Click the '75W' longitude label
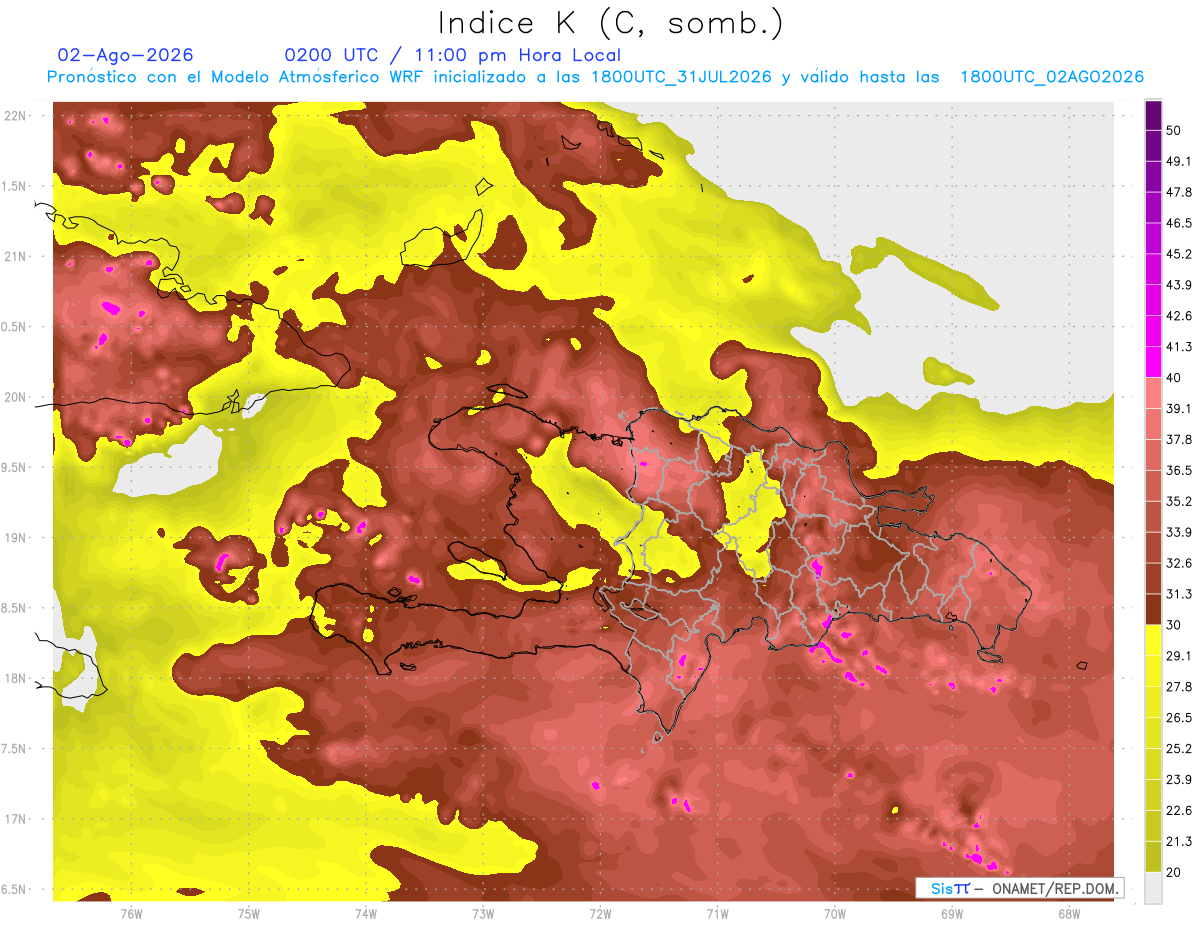The width and height of the screenshot is (1200, 927). [x=248, y=913]
